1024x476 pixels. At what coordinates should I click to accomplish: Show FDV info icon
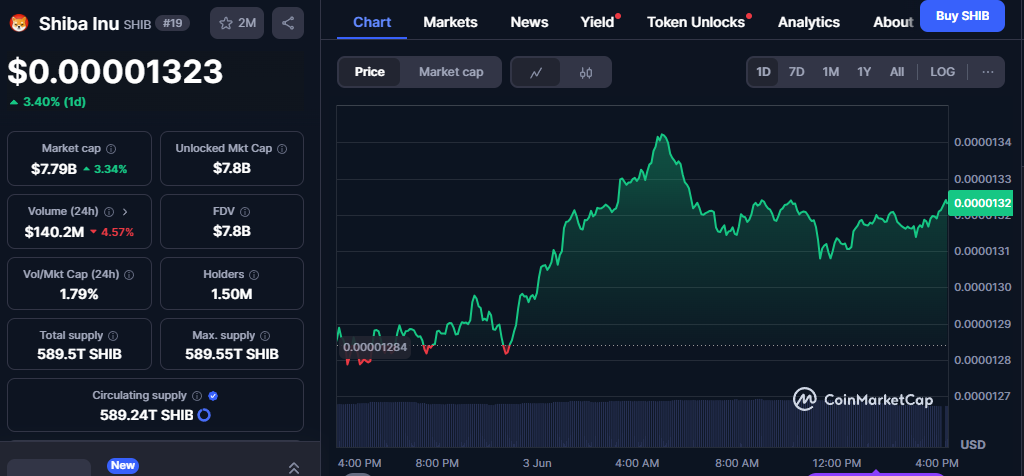[x=245, y=212]
